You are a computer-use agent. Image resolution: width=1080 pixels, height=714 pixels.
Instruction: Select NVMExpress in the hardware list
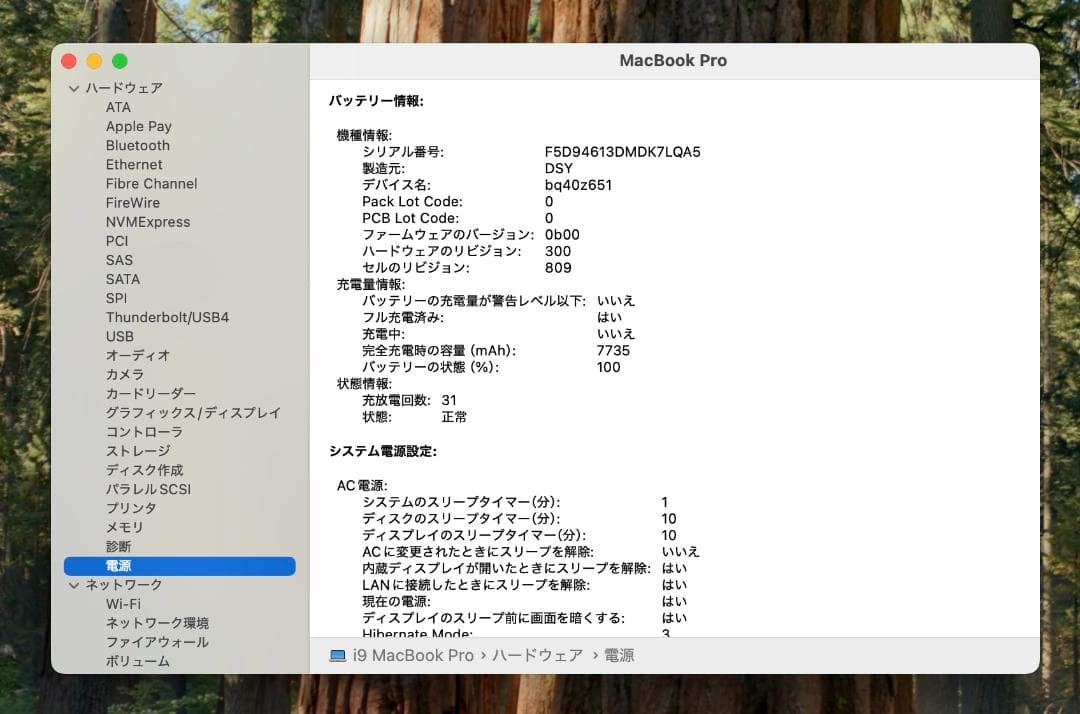pos(148,221)
